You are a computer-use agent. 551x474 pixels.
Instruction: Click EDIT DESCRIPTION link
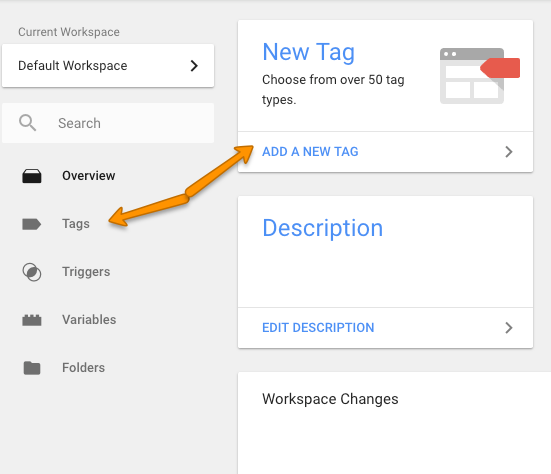pos(318,327)
